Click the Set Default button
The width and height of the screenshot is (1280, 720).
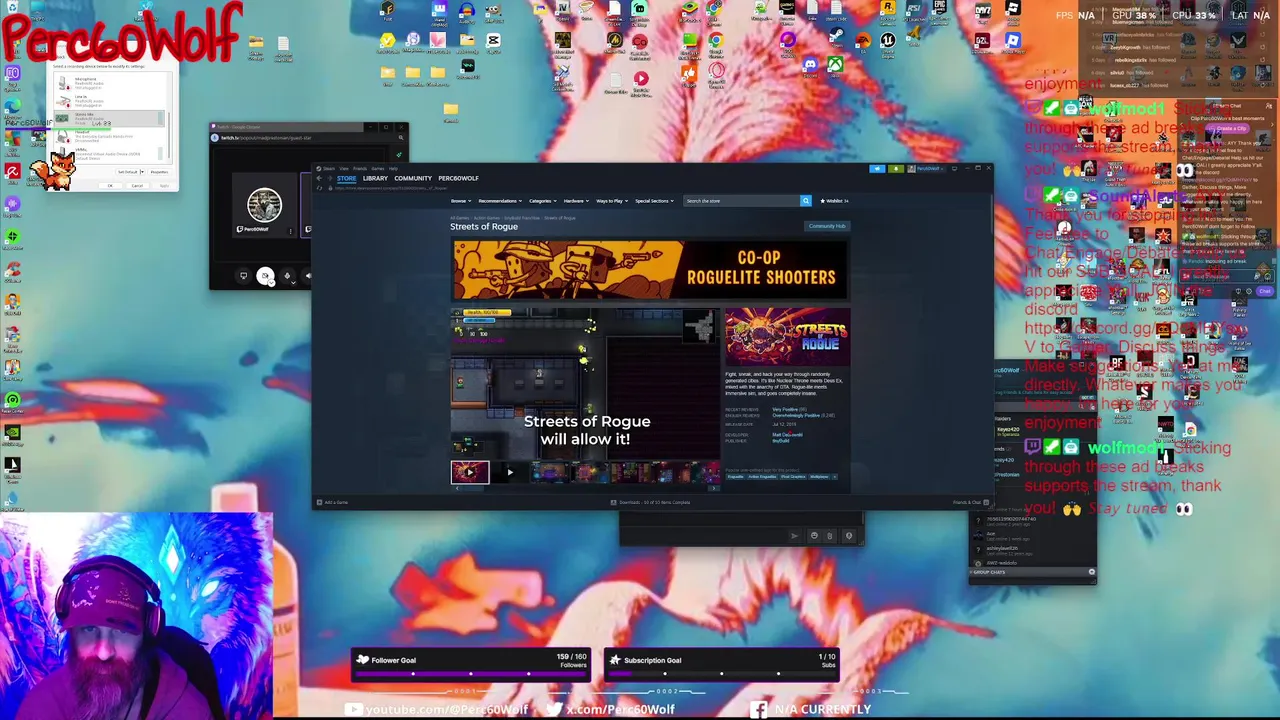127,172
